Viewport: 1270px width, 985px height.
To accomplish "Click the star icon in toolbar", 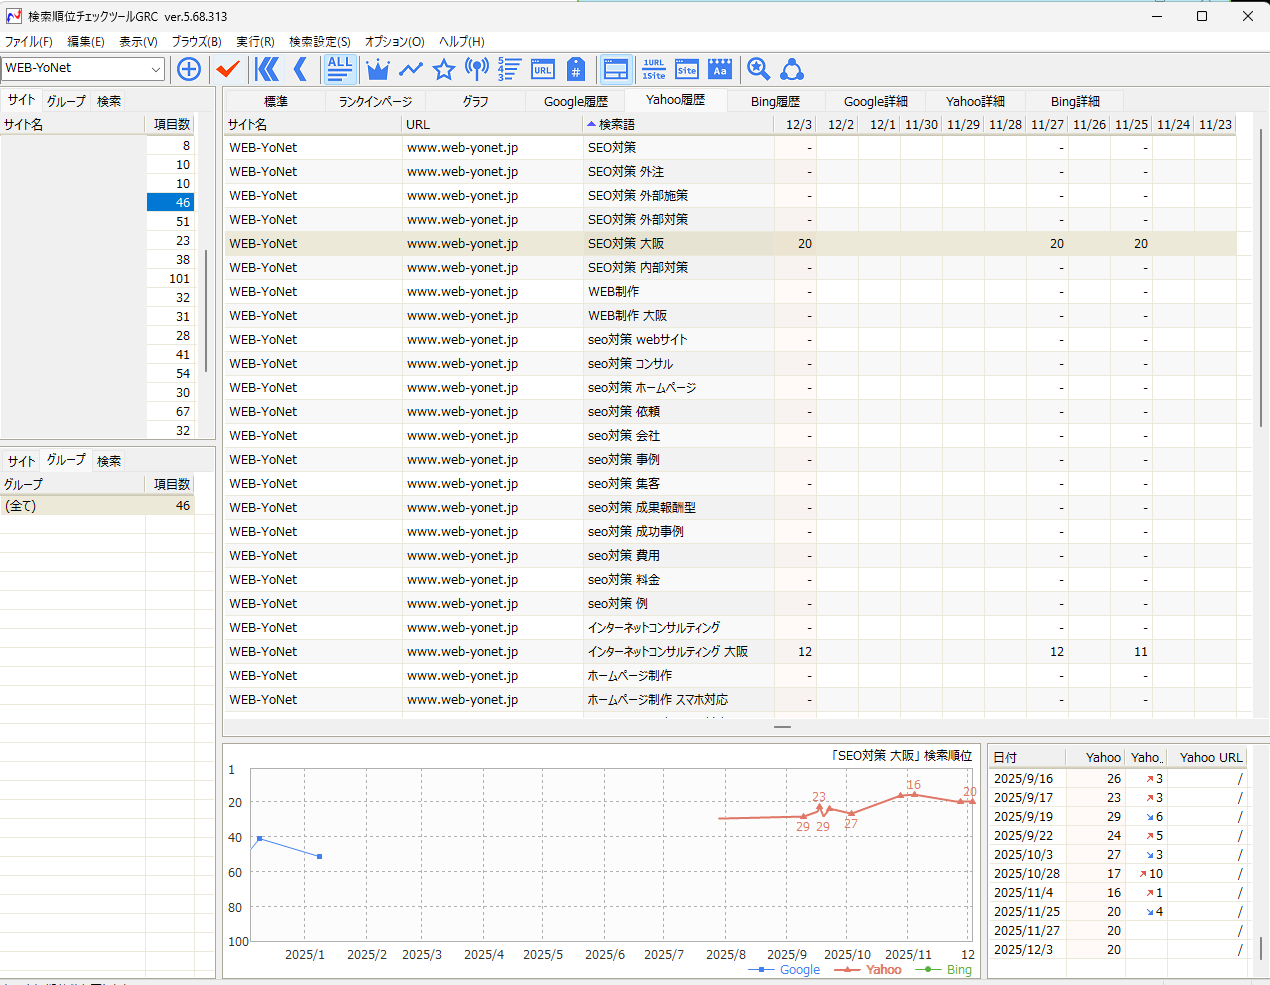I will click(x=444, y=69).
